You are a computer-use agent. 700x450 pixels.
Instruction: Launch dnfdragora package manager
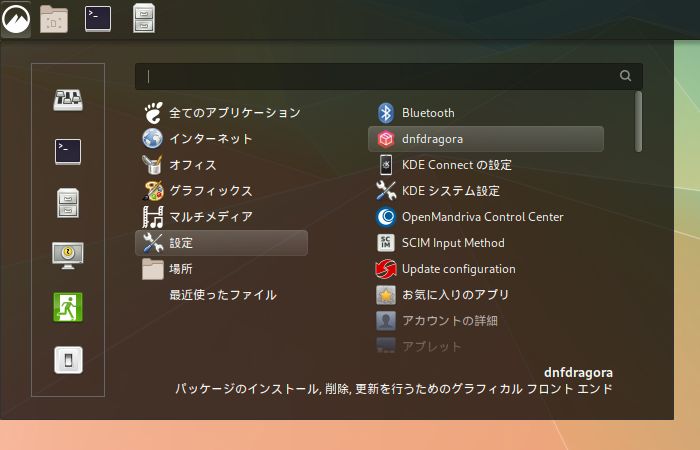click(x=486, y=139)
